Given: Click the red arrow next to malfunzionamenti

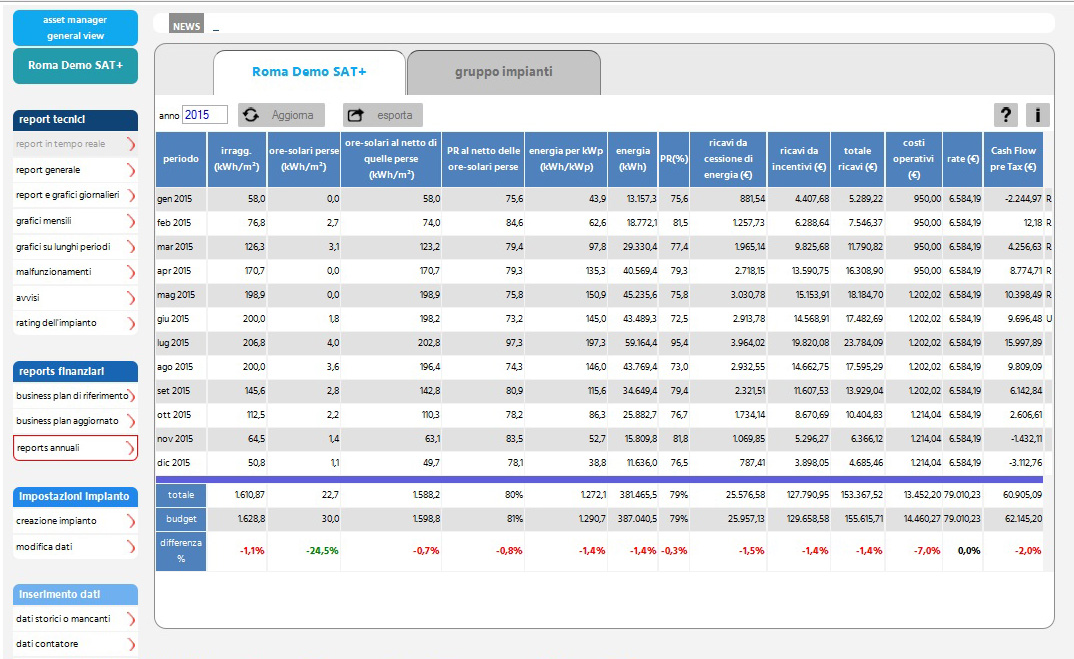Looking at the screenshot, I should pos(131,272).
